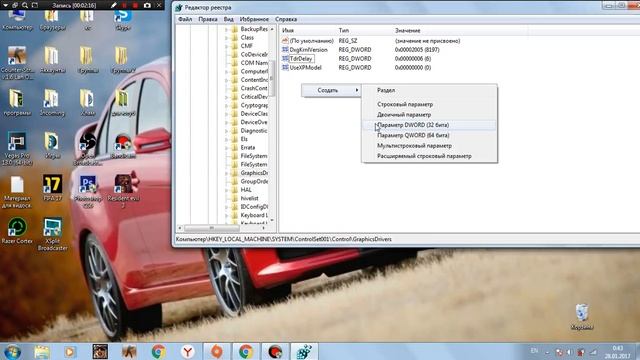Select the hivelist key in the tree

[249, 198]
